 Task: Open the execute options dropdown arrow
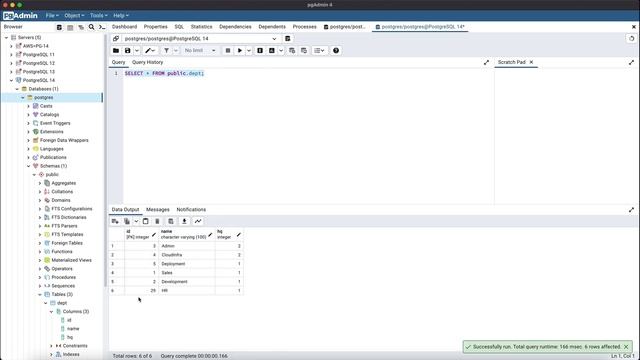(x=249, y=51)
